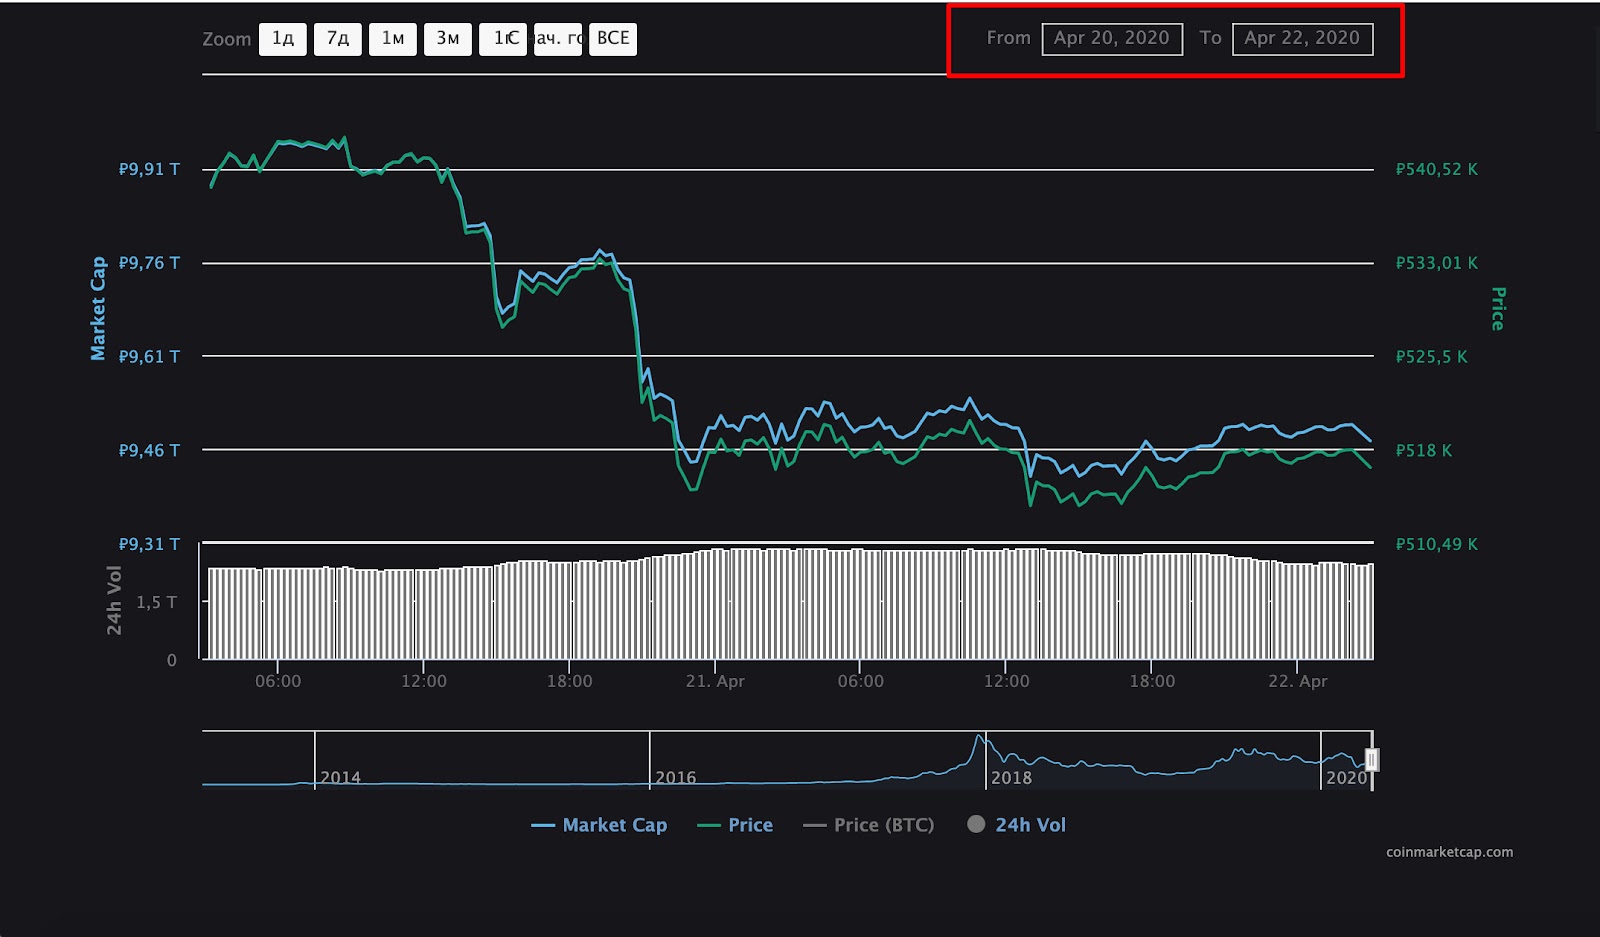Toggle the 24h Vol series in legend
Image resolution: width=1600 pixels, height=937 pixels.
[1016, 825]
